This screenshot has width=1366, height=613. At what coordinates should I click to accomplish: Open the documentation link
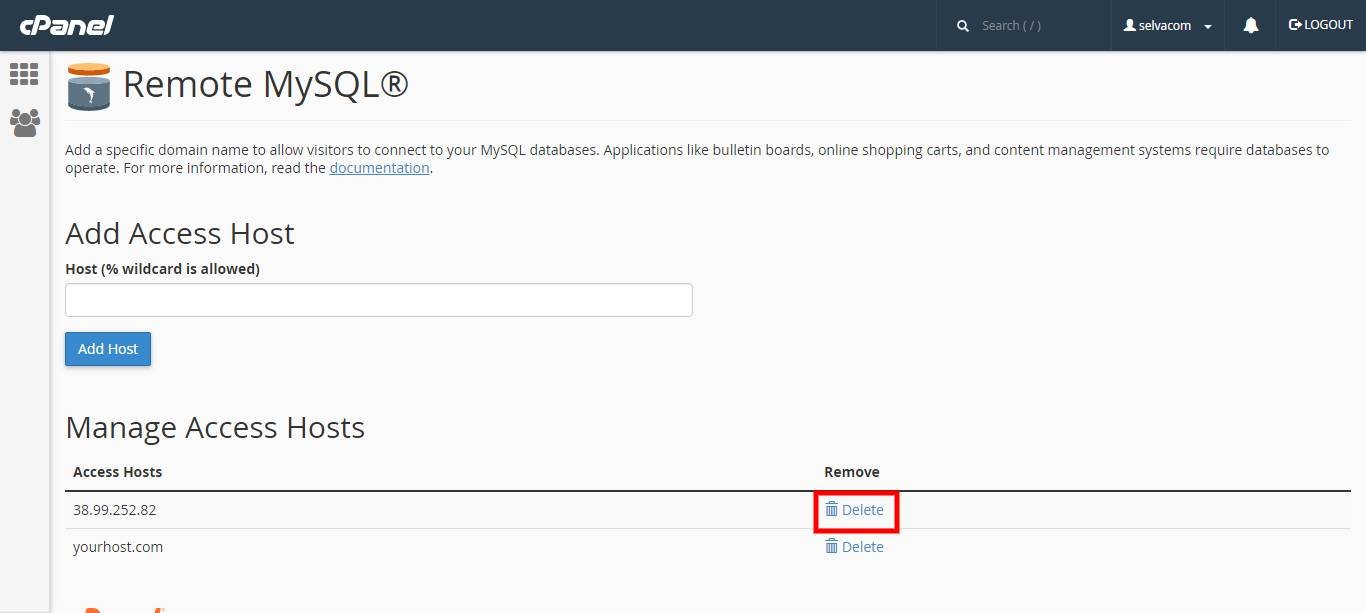pyautogui.click(x=379, y=168)
